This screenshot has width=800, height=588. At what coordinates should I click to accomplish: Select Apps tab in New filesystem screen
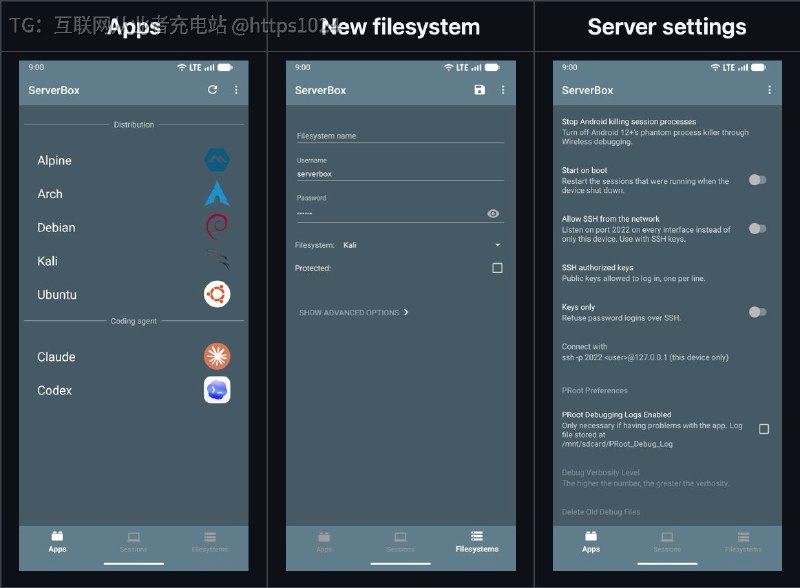pos(324,542)
